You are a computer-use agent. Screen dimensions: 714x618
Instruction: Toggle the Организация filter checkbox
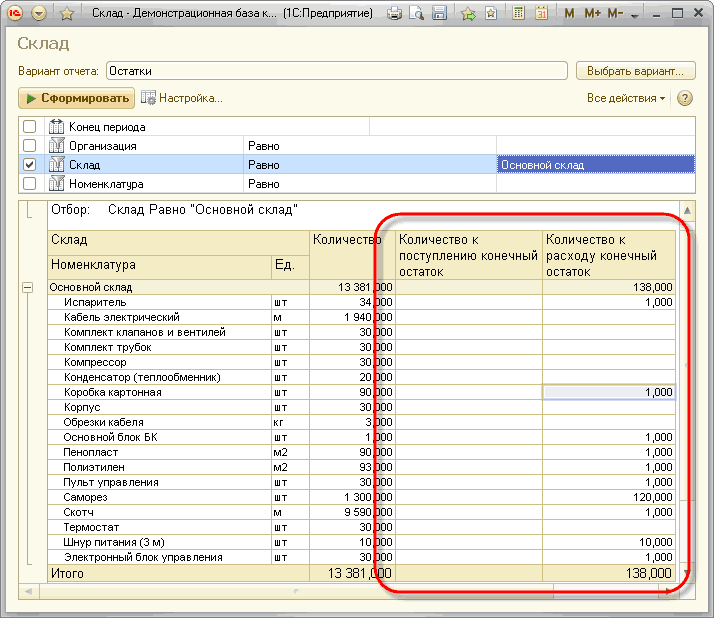pyautogui.click(x=30, y=146)
